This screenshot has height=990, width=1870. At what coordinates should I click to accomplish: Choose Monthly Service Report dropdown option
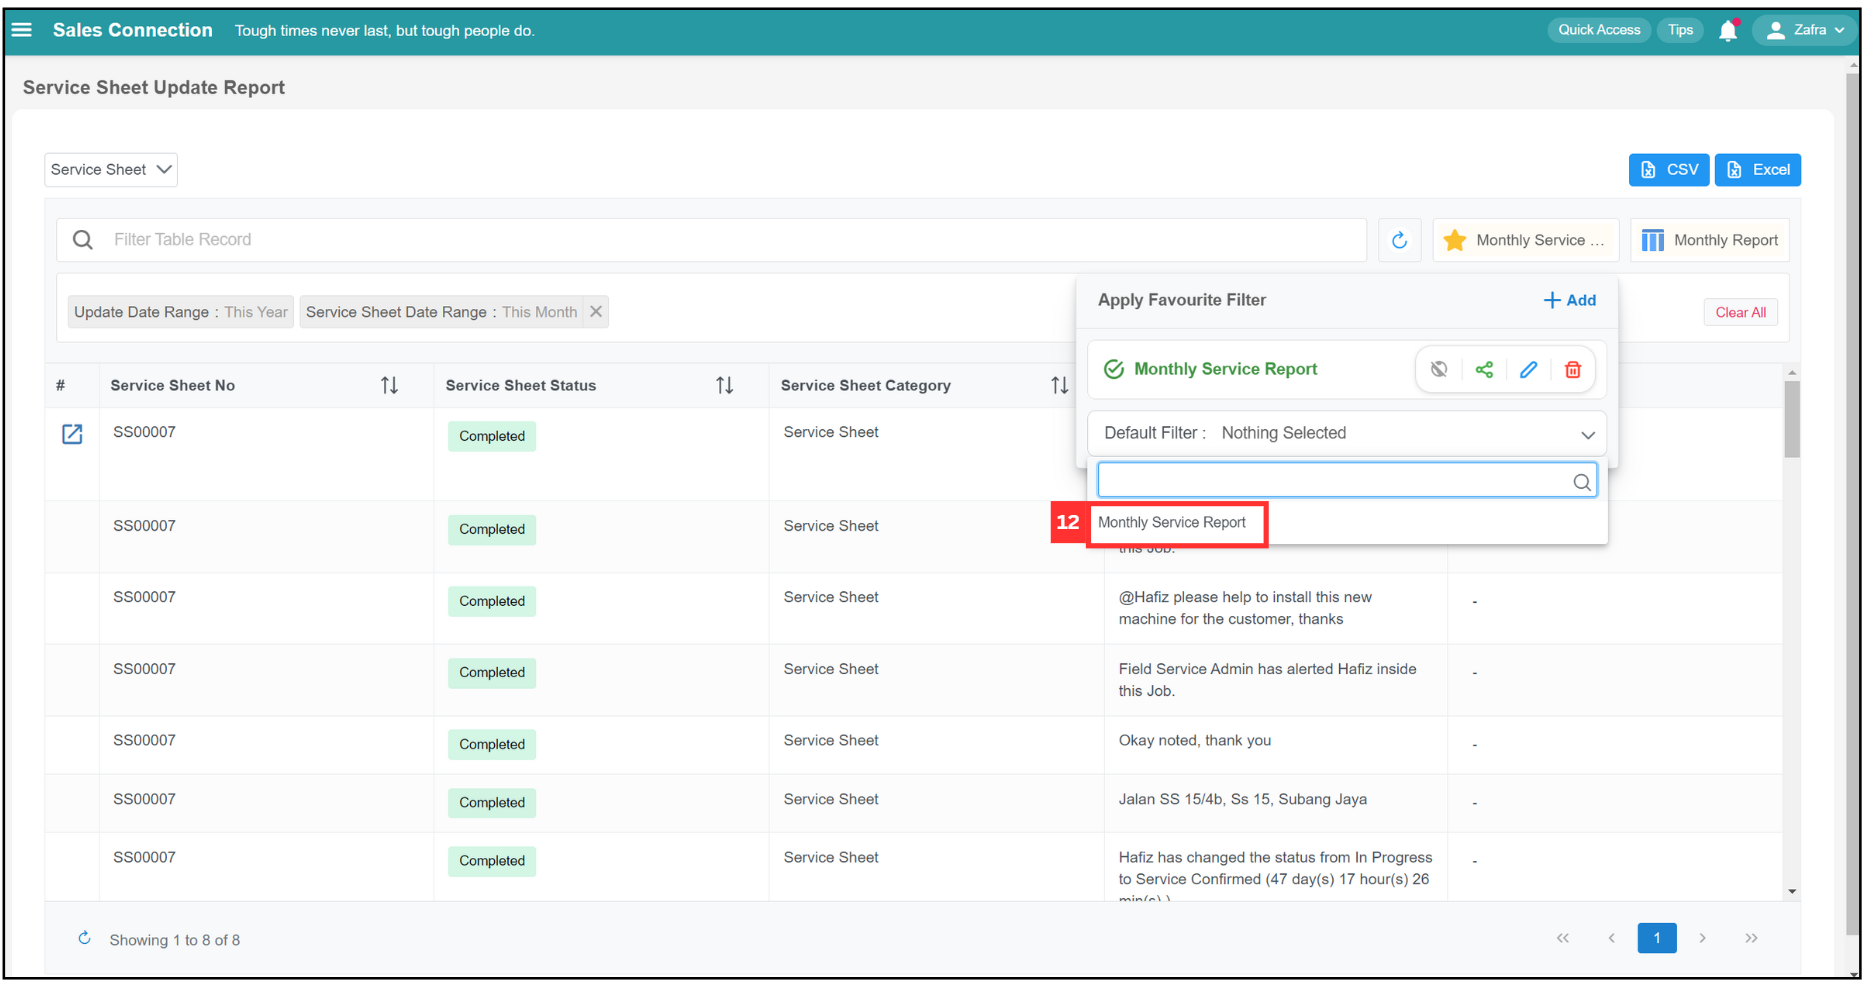pos(1172,523)
